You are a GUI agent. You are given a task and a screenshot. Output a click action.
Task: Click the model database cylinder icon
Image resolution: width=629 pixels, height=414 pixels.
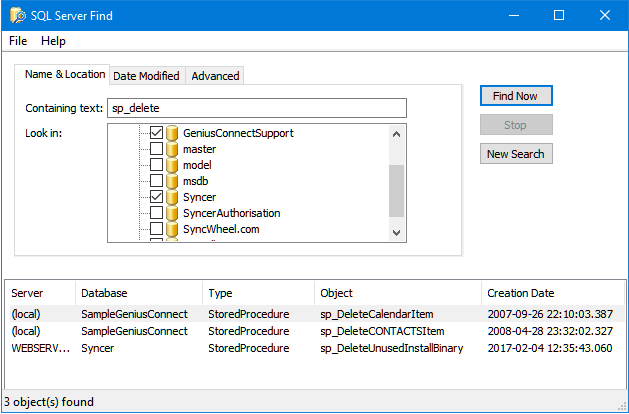[x=172, y=165]
